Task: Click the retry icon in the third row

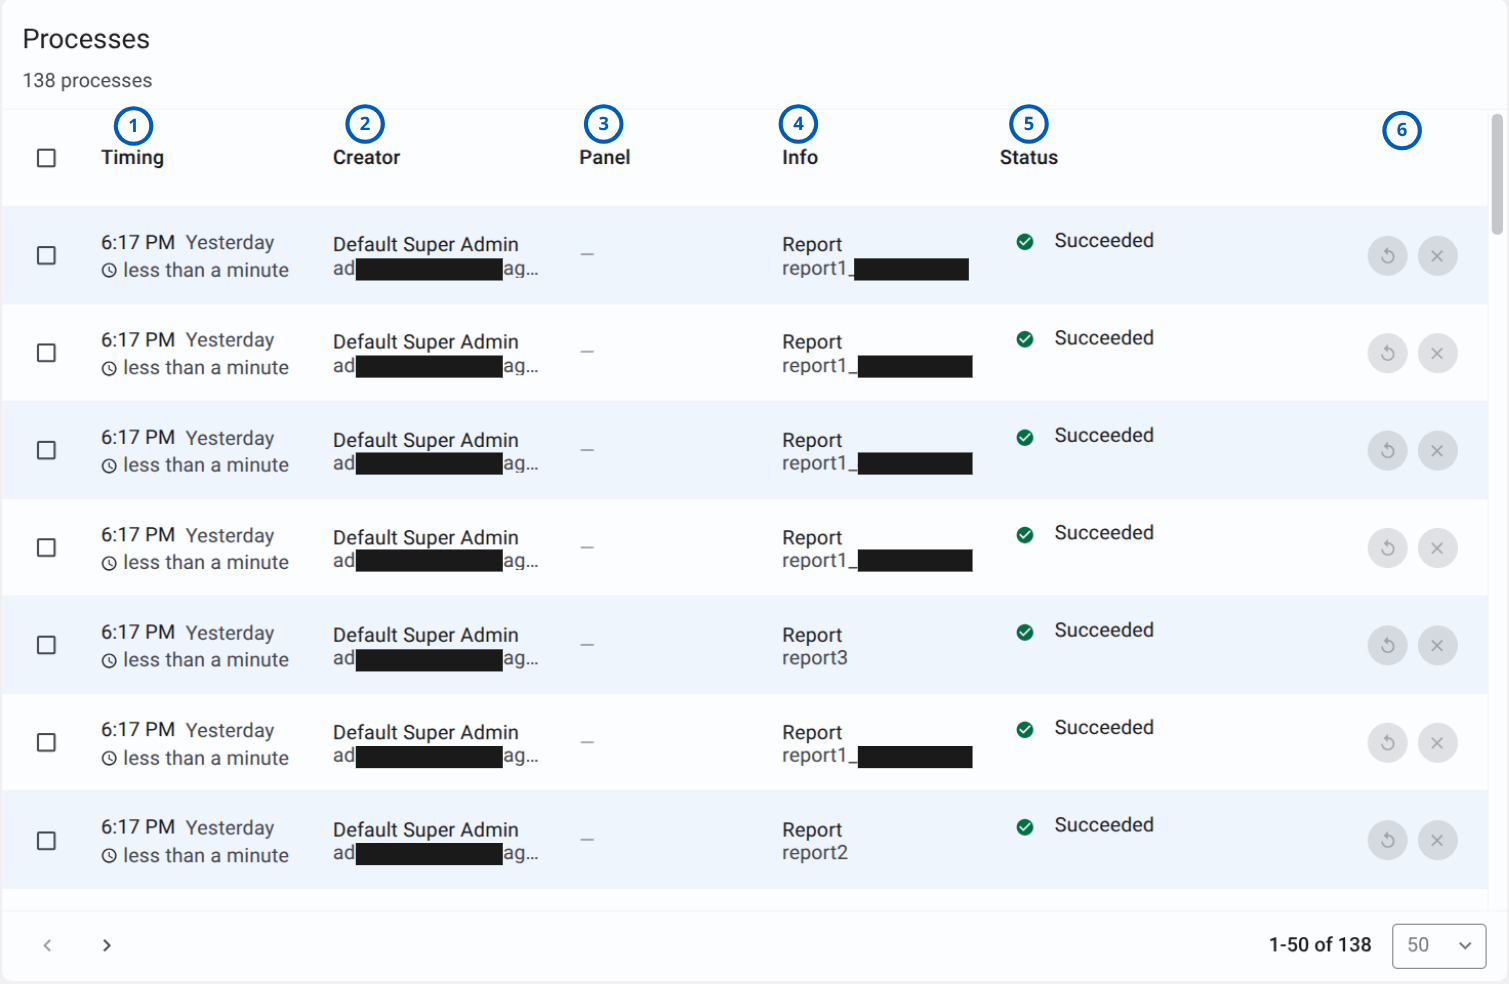Action: (x=1387, y=451)
